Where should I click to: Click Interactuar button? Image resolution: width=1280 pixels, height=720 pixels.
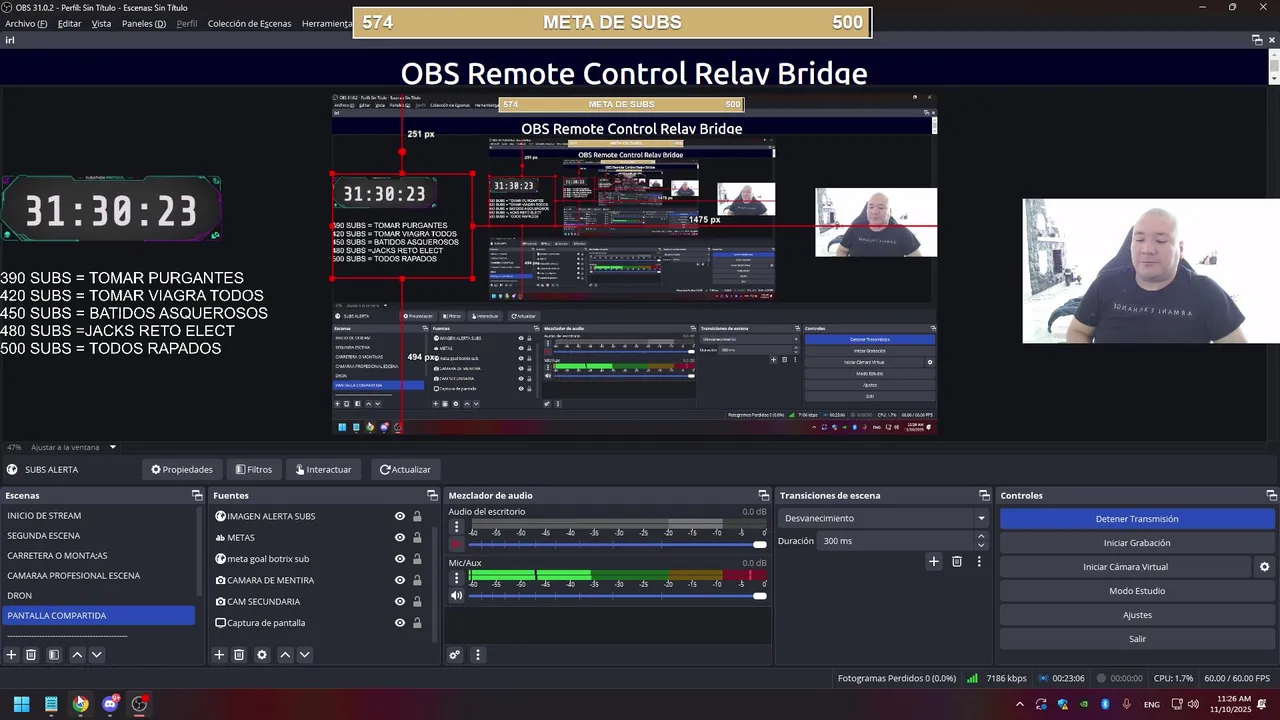(x=323, y=469)
